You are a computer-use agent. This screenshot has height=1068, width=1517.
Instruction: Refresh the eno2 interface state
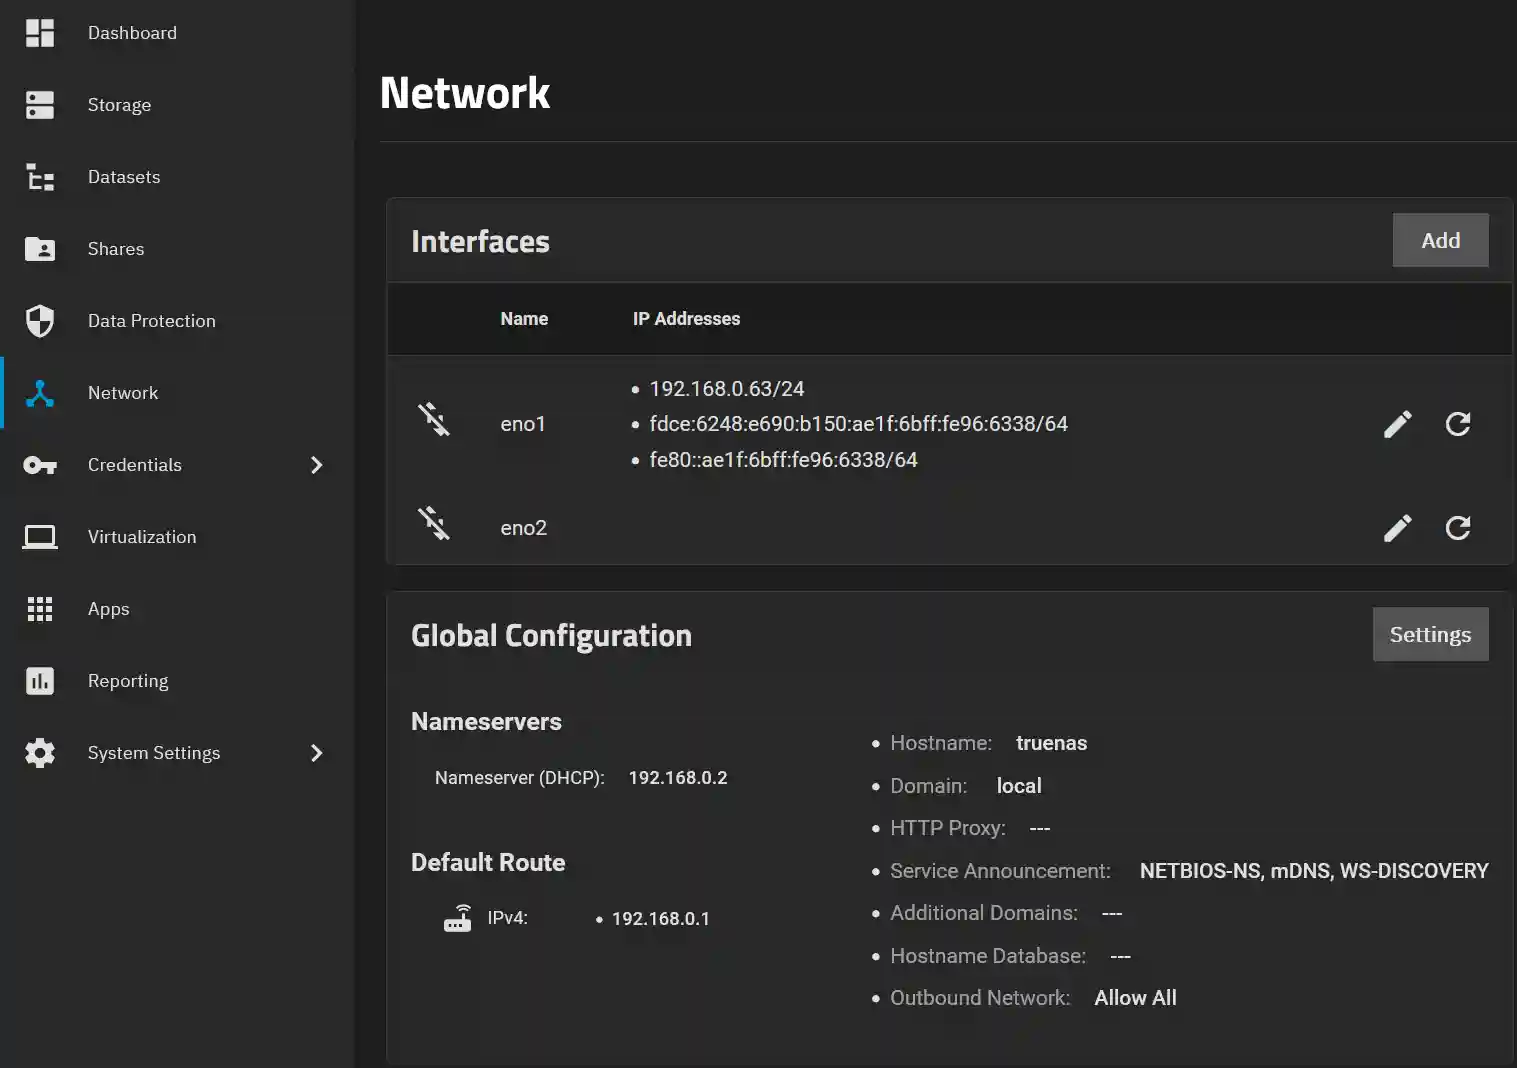coord(1457,527)
